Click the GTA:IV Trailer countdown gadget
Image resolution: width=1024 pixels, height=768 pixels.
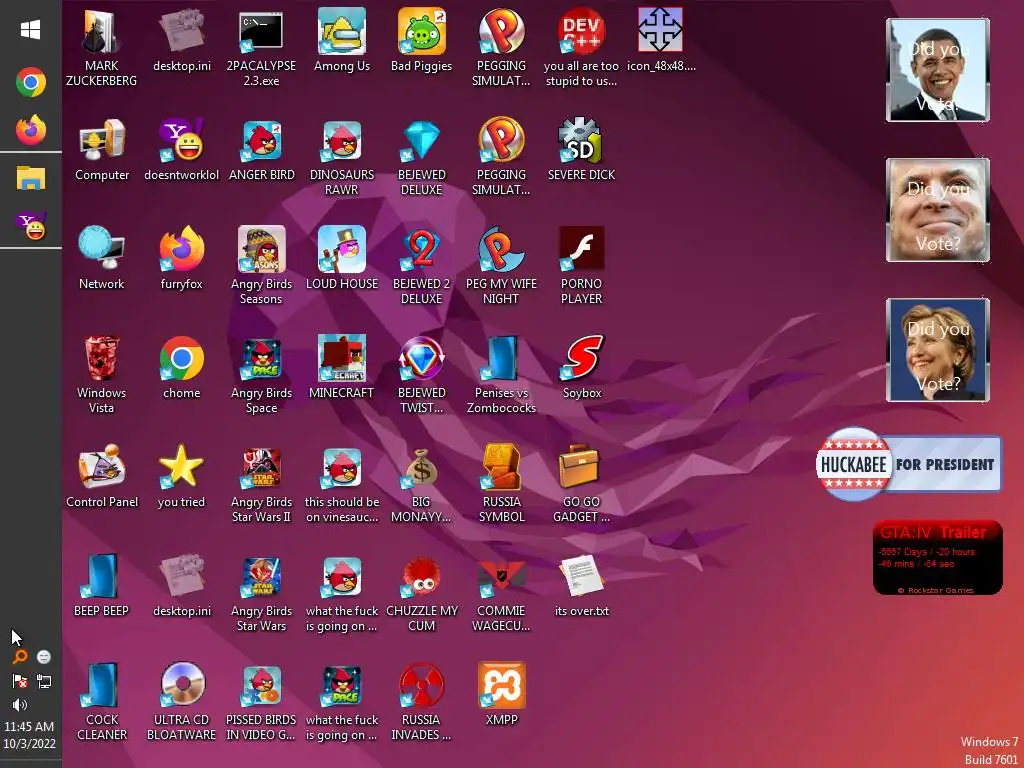pyautogui.click(x=938, y=558)
